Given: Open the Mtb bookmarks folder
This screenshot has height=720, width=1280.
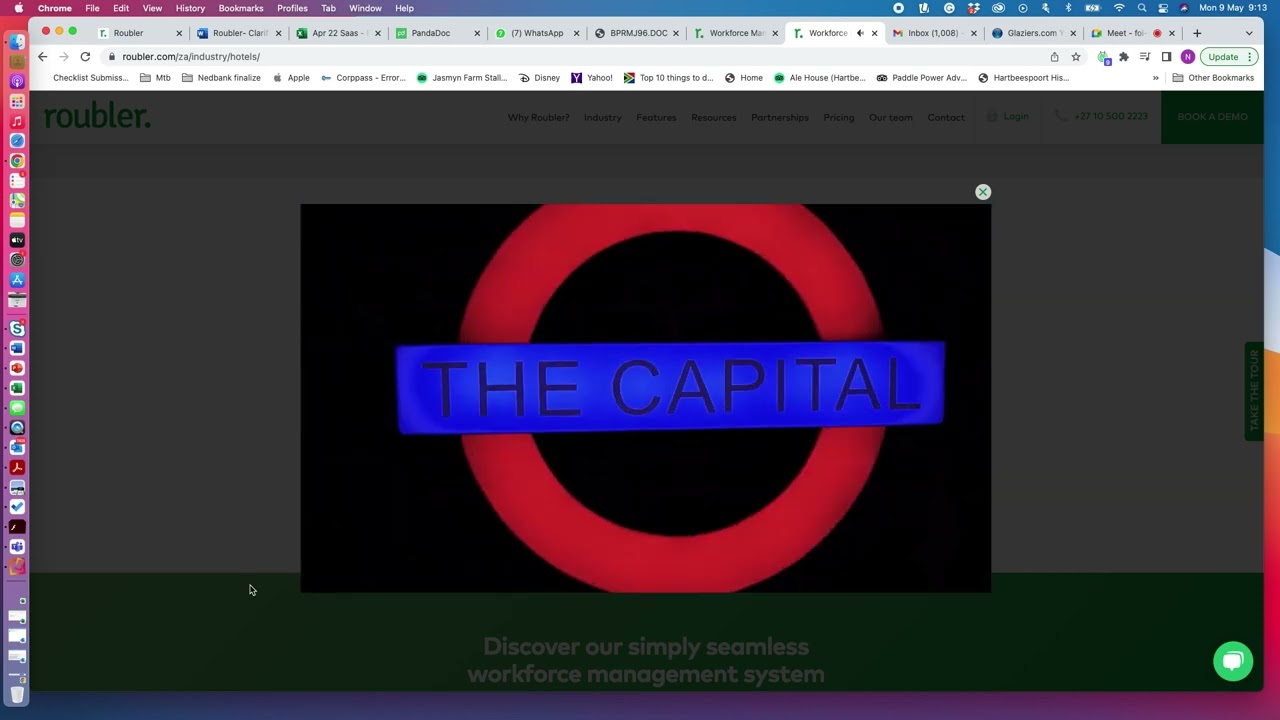Looking at the screenshot, I should (x=155, y=78).
